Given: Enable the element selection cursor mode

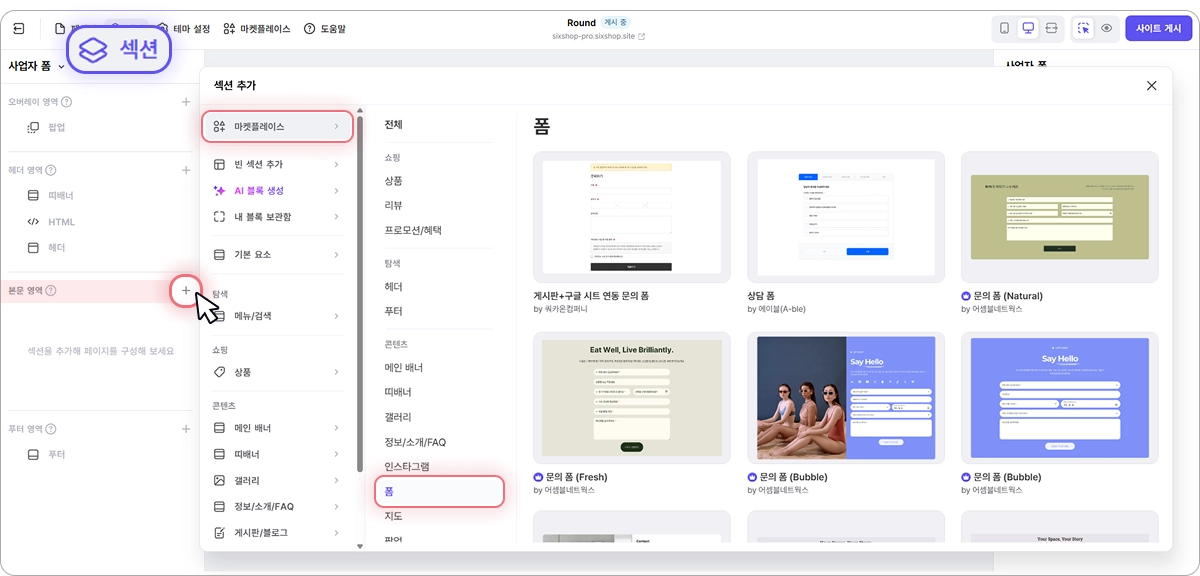Looking at the screenshot, I should pyautogui.click(x=1083, y=29).
